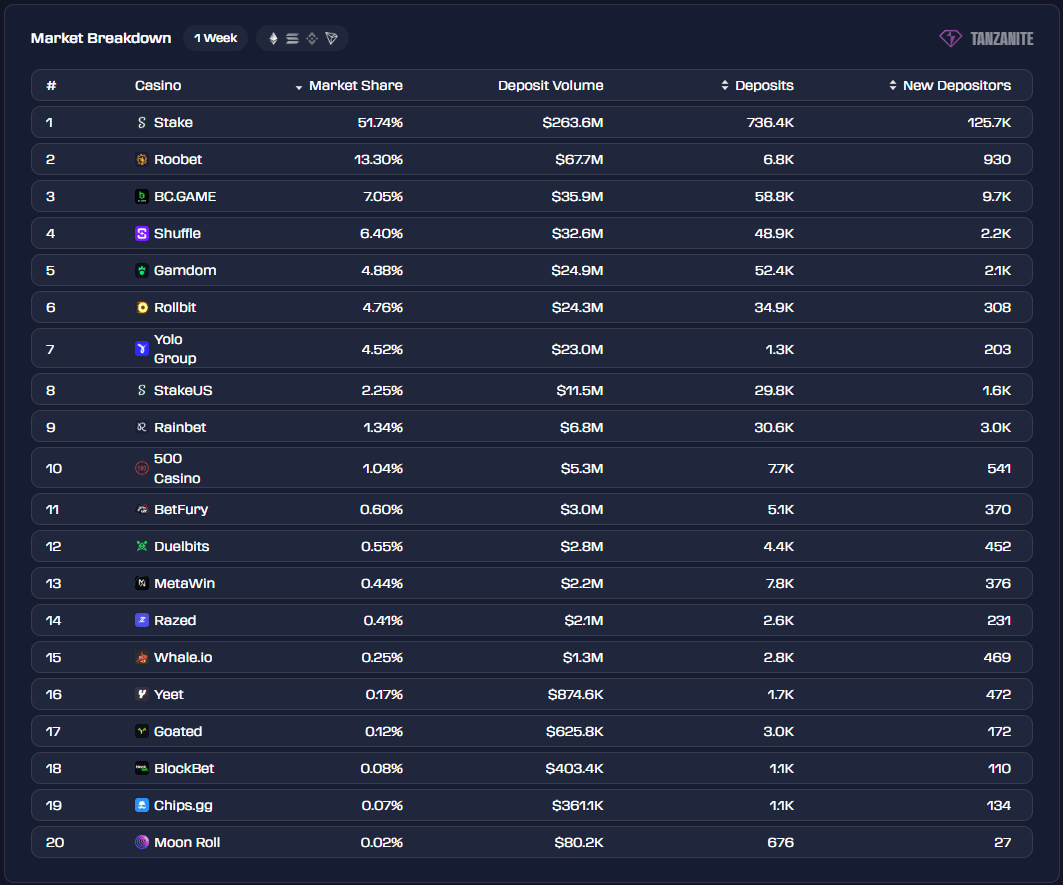Click the Market Breakdown title
The image size is (1063, 885).
(x=101, y=38)
